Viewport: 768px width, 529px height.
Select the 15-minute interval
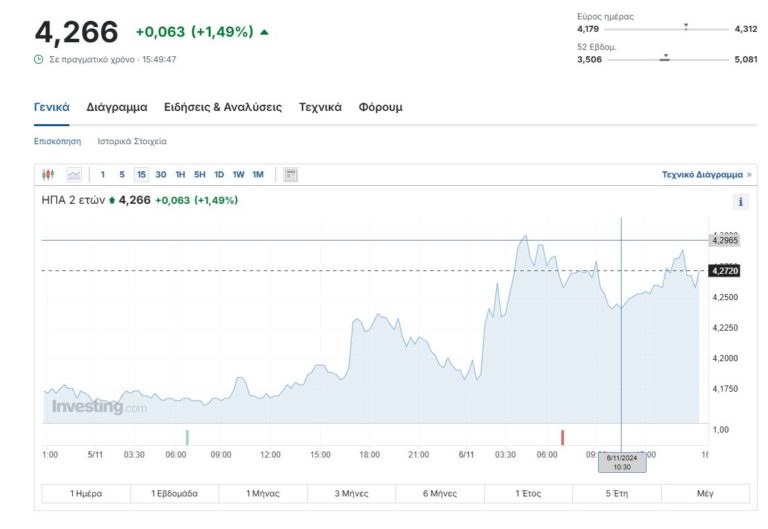point(141,174)
